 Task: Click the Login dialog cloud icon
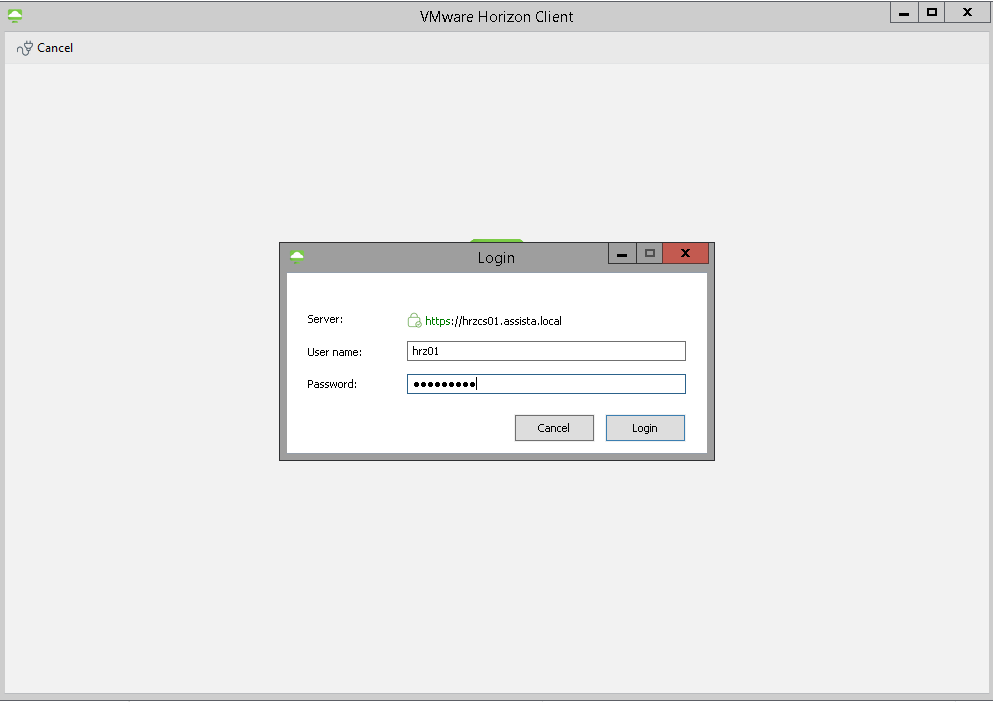296,257
